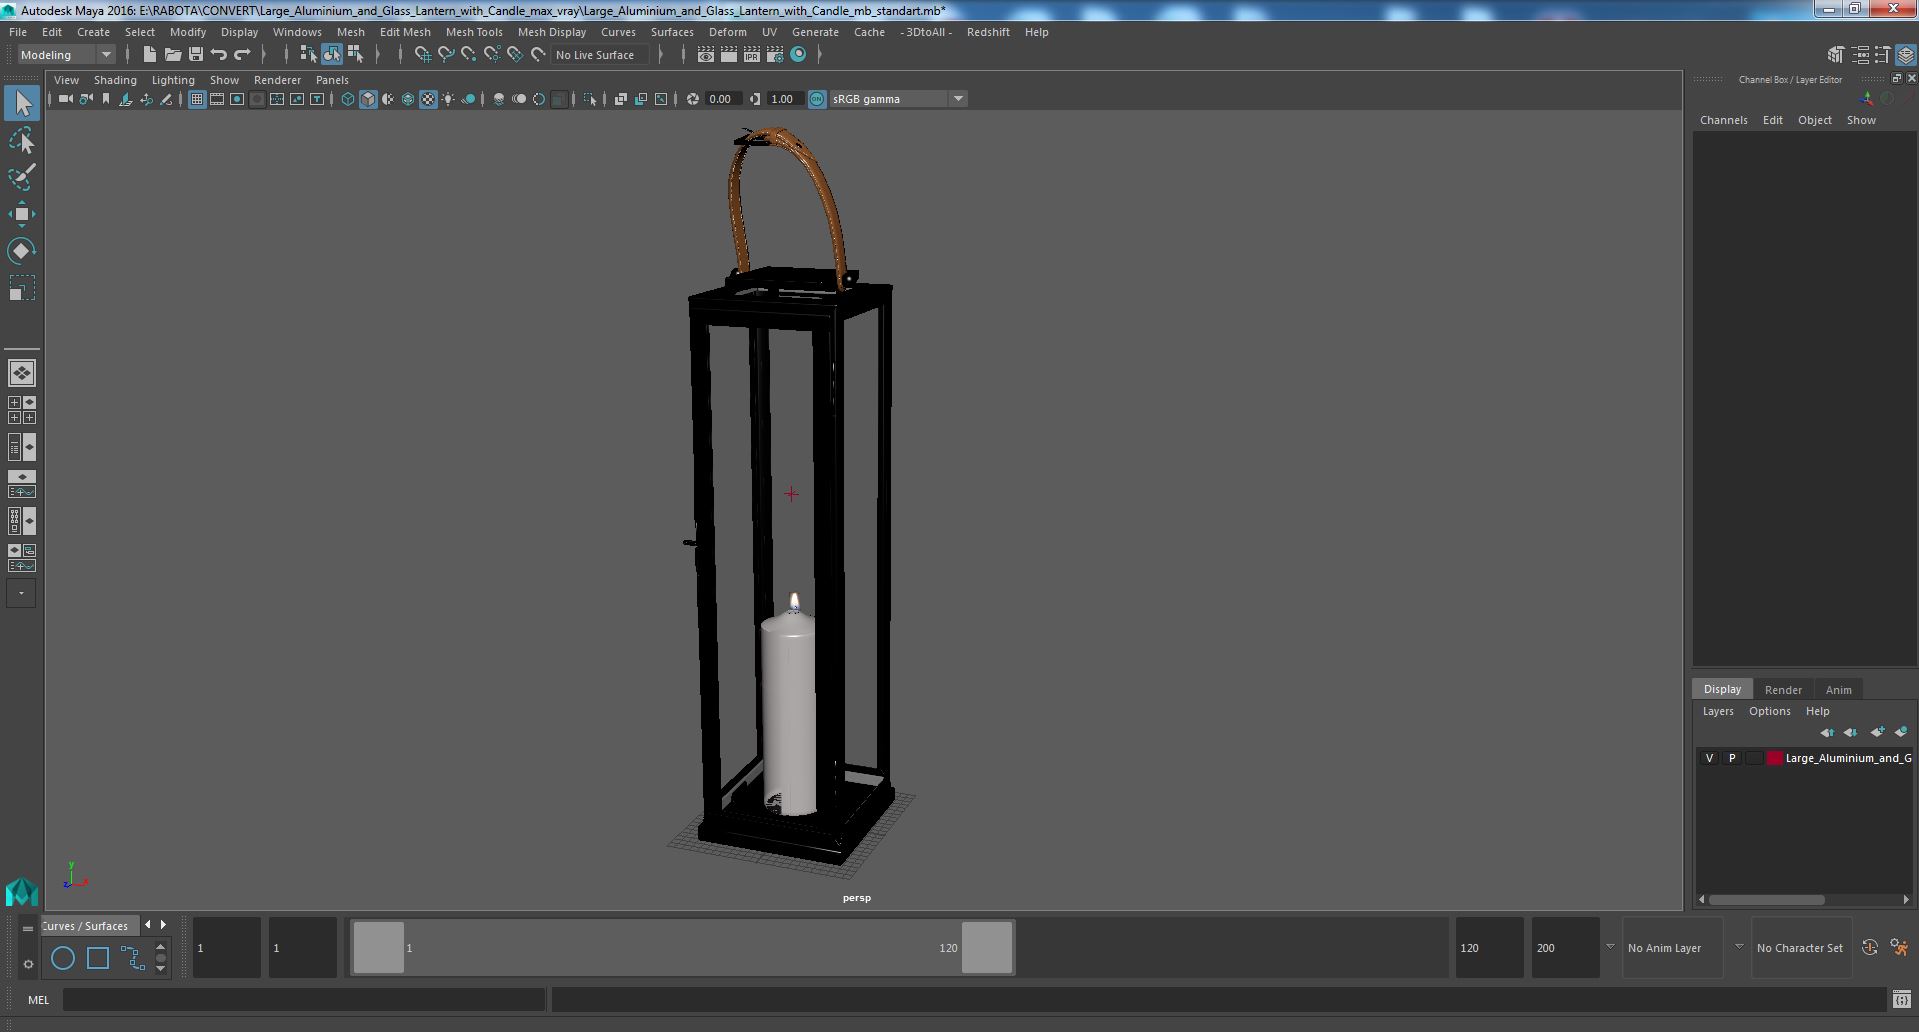Open the Edit Mesh menu

(405, 32)
